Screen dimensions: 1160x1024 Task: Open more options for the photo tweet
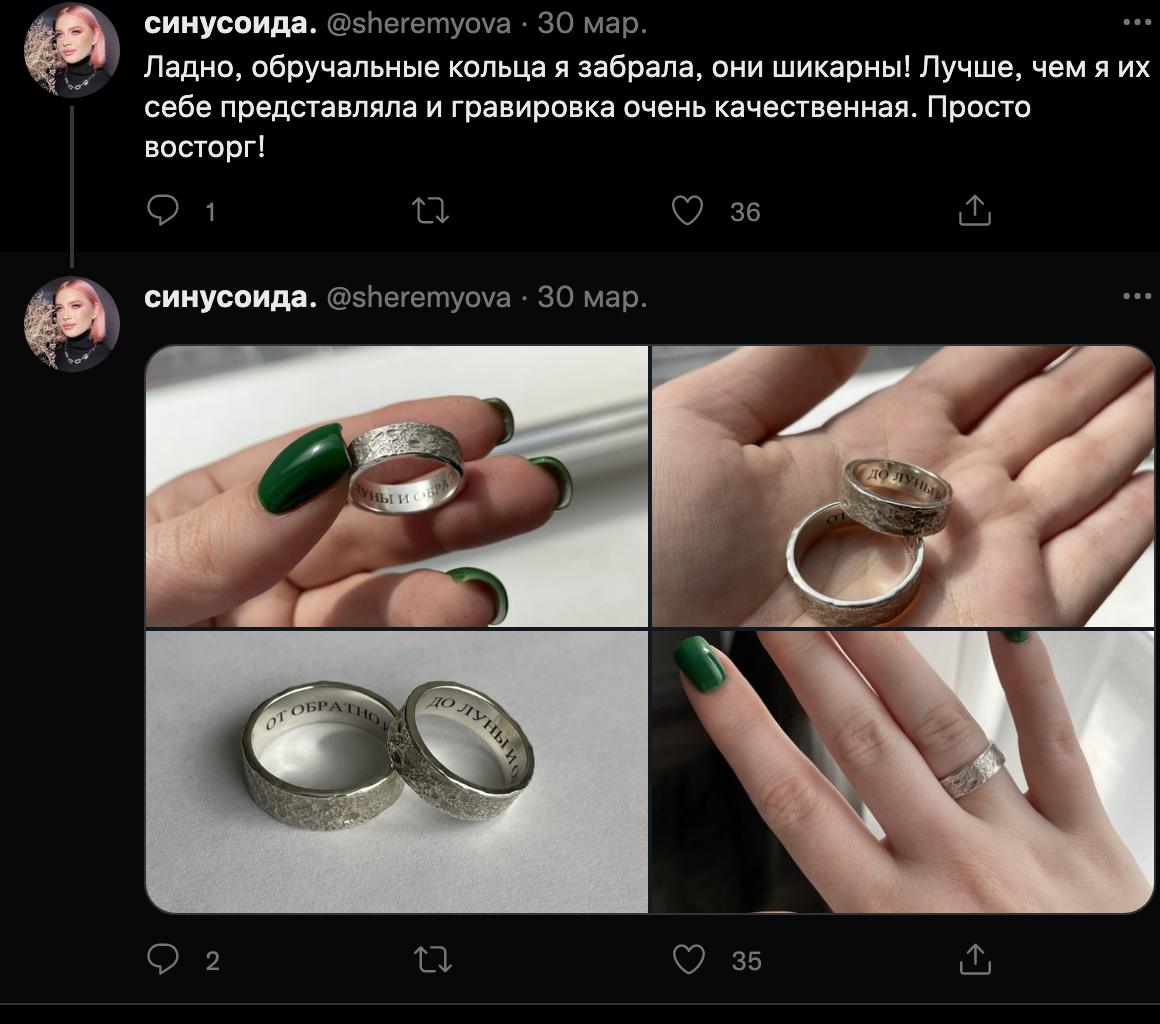(1137, 297)
